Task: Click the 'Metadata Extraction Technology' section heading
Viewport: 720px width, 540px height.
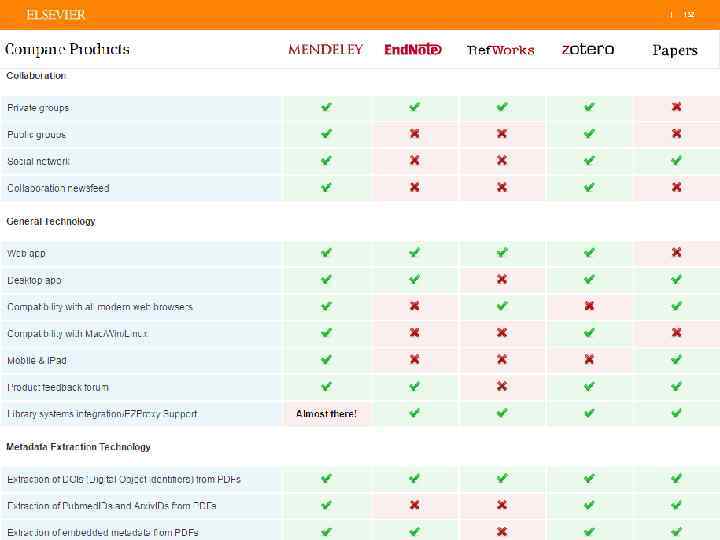Action: [x=79, y=447]
